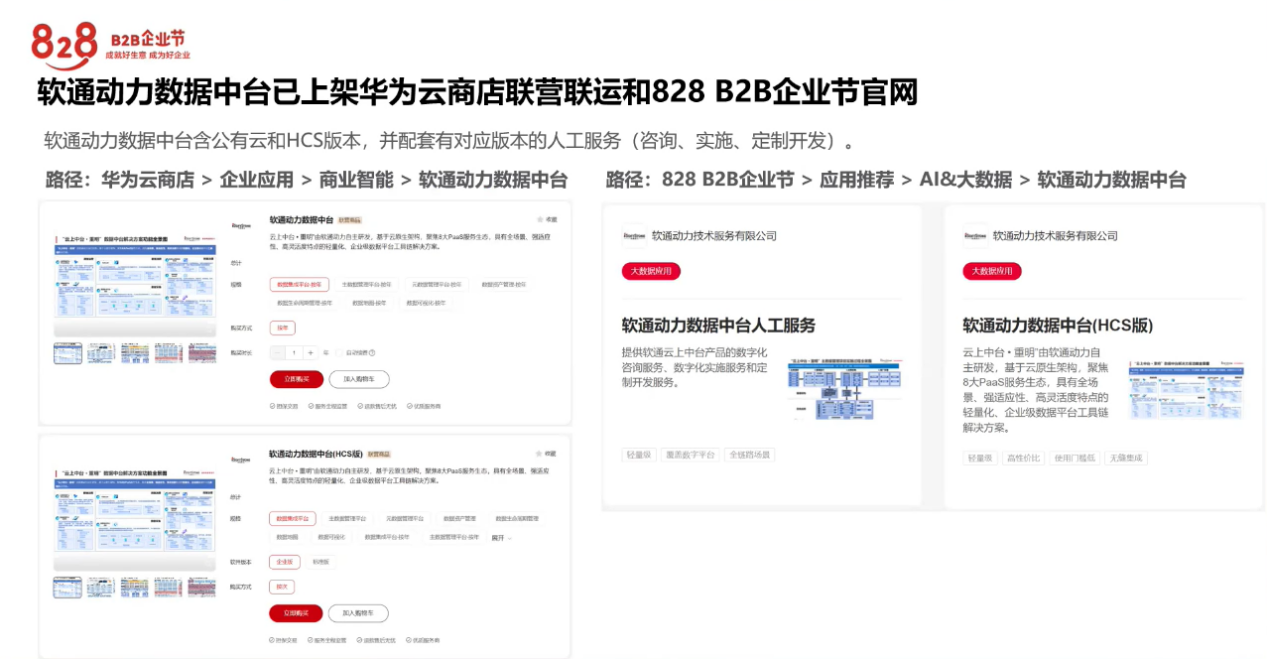
Task: Click 无限集成 tag on the HCS版 card
Action: (x=1126, y=458)
